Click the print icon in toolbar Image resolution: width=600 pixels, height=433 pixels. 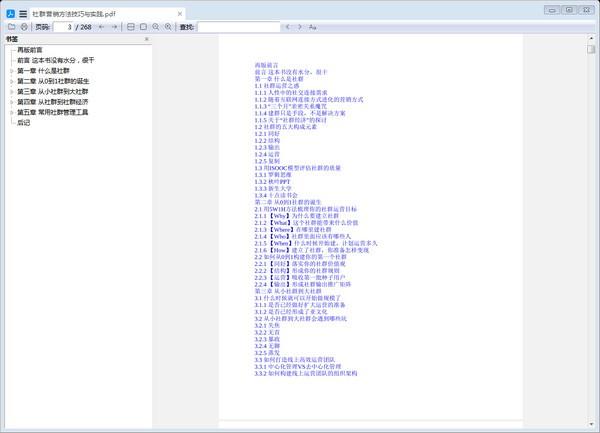pyautogui.click(x=24, y=27)
